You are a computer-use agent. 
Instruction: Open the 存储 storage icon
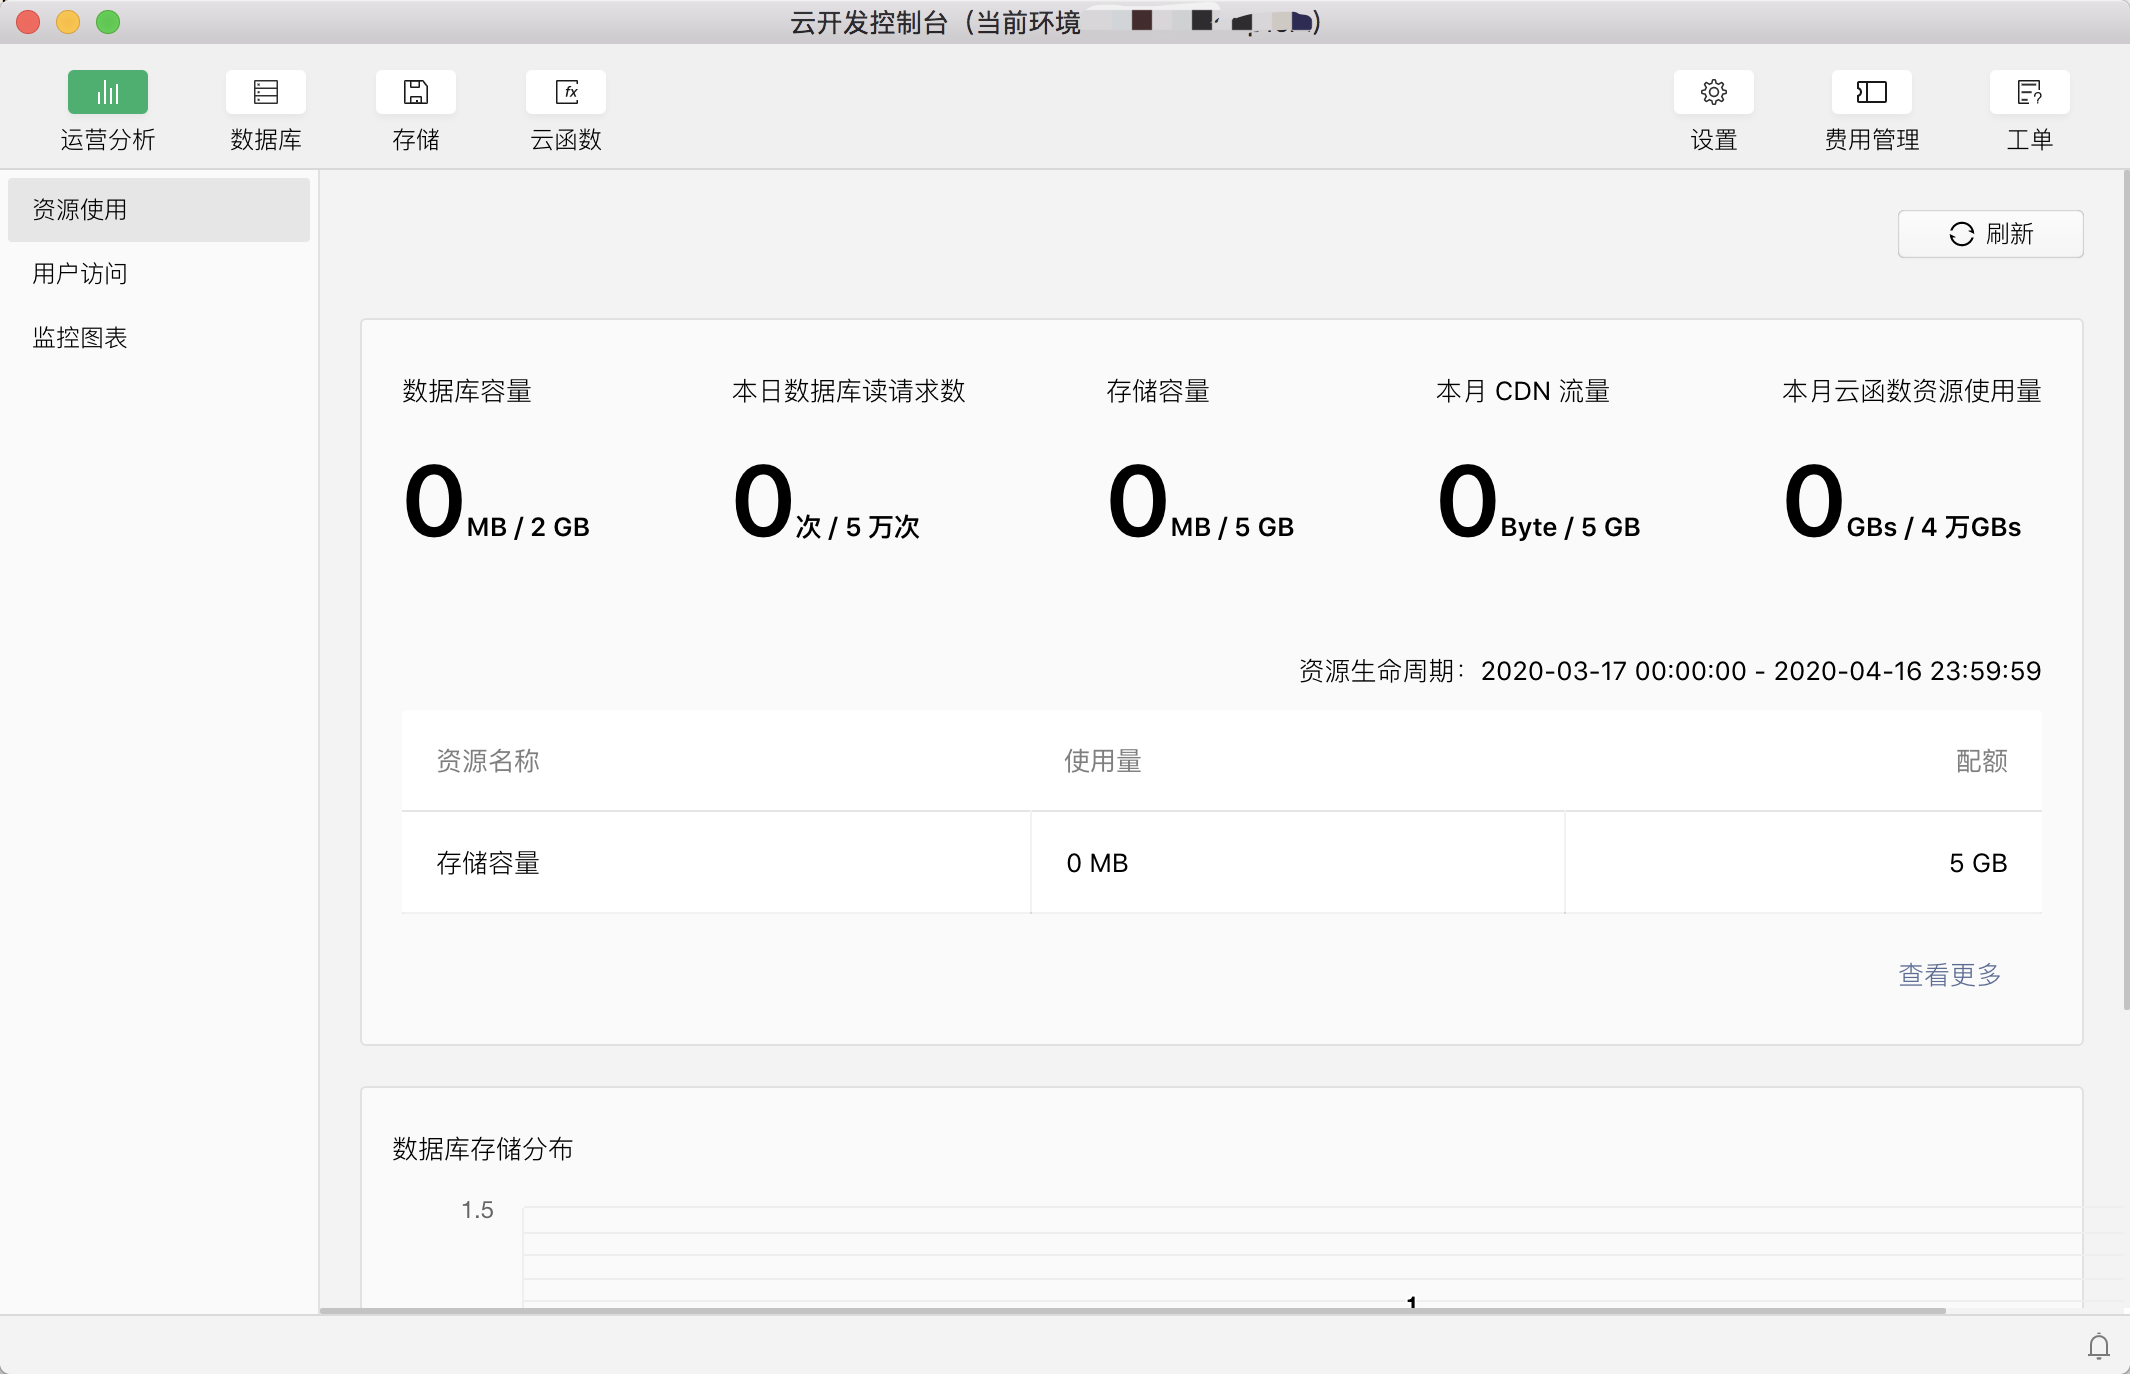click(415, 93)
